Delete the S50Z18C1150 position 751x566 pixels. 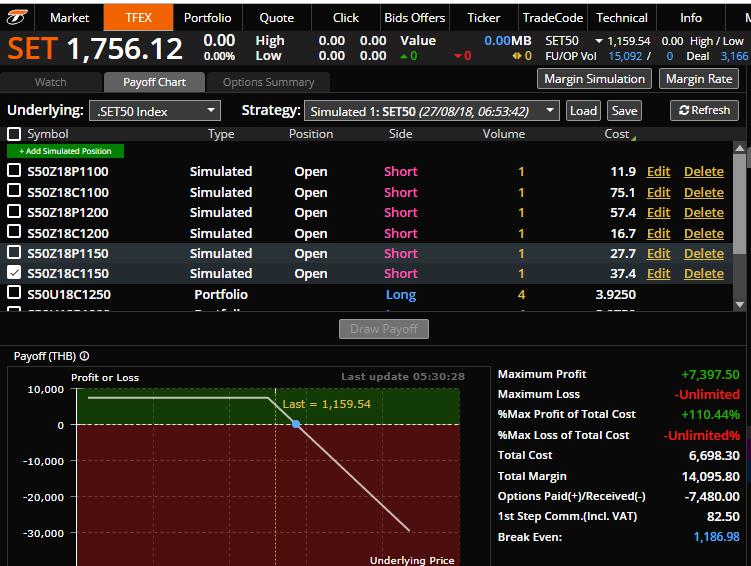tap(704, 273)
